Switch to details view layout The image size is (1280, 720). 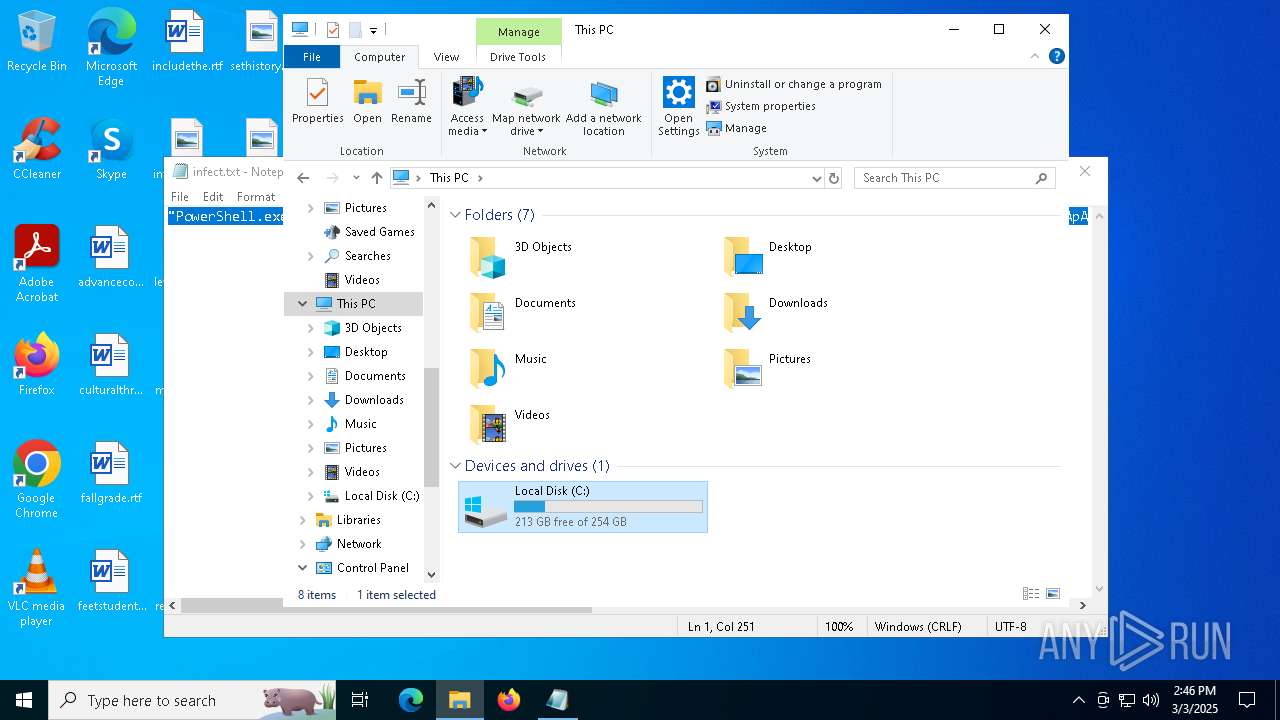1031,594
